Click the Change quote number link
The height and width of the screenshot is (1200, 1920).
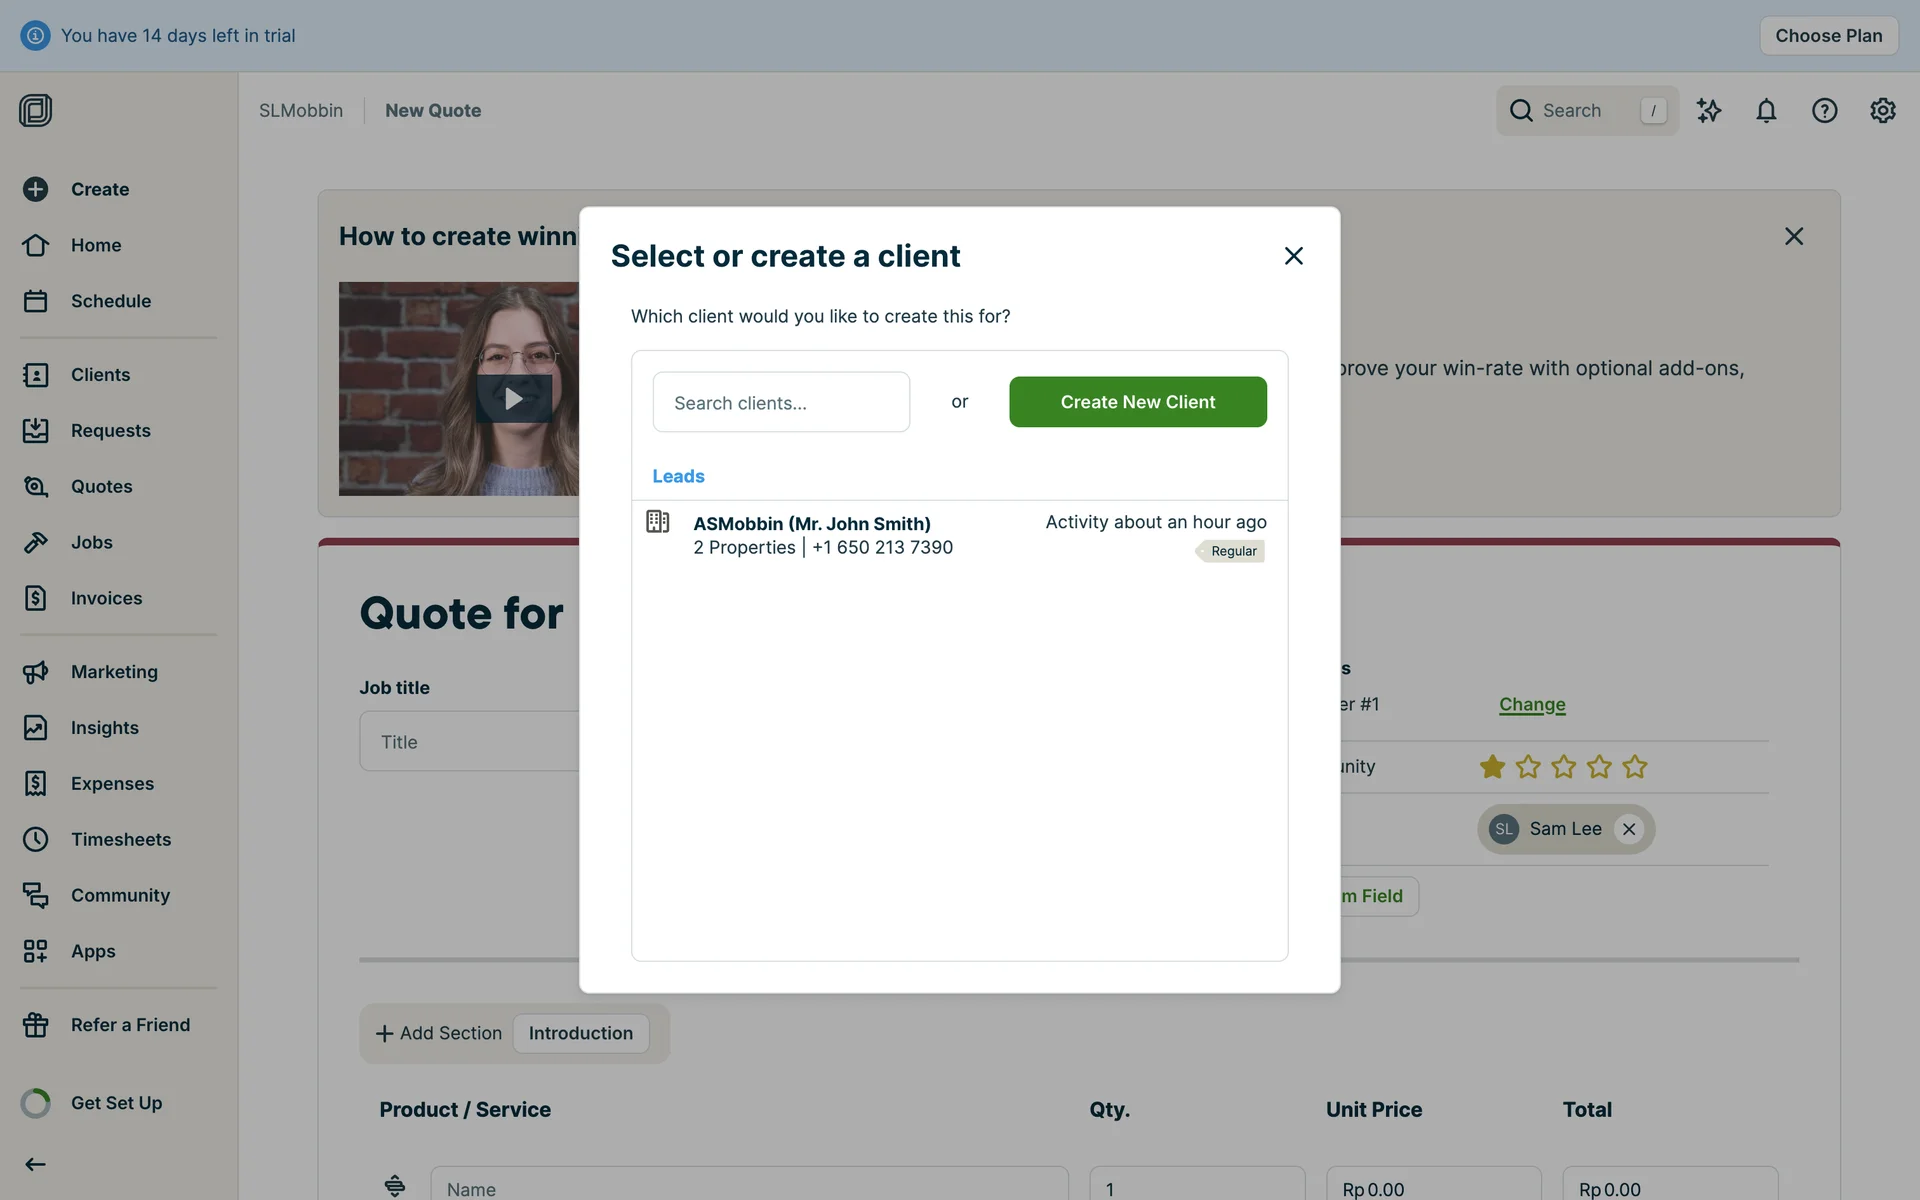coord(1531,705)
